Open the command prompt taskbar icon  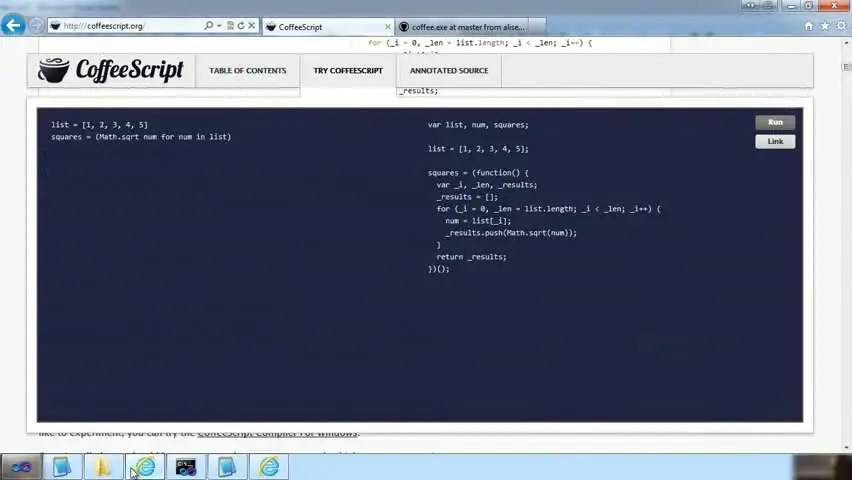tap(186, 467)
